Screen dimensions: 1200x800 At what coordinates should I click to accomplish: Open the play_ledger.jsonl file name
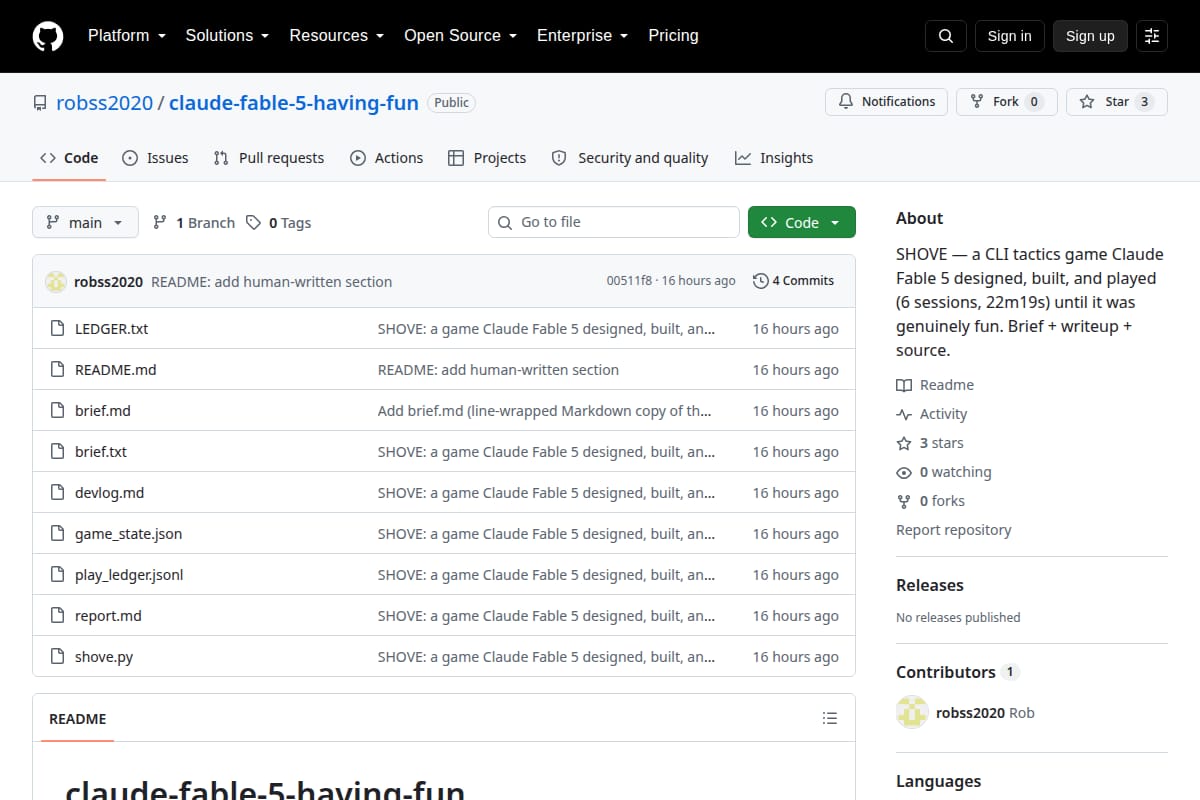click(x=129, y=575)
